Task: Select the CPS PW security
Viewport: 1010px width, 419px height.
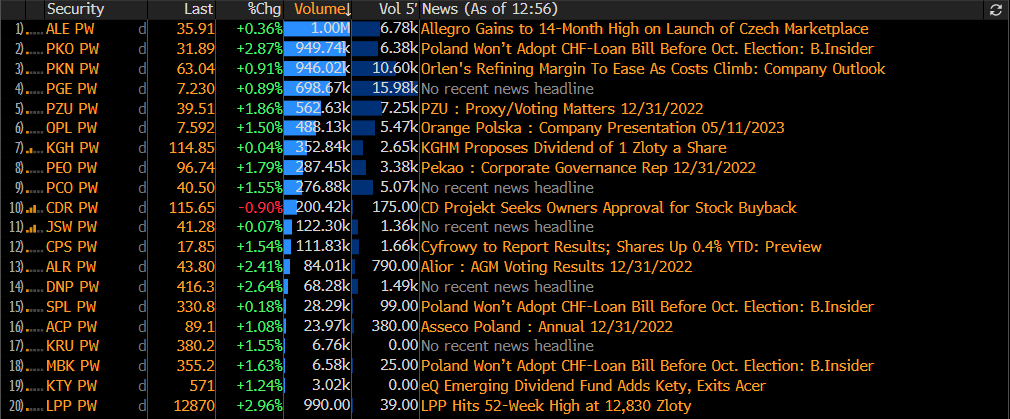Action: [73, 248]
